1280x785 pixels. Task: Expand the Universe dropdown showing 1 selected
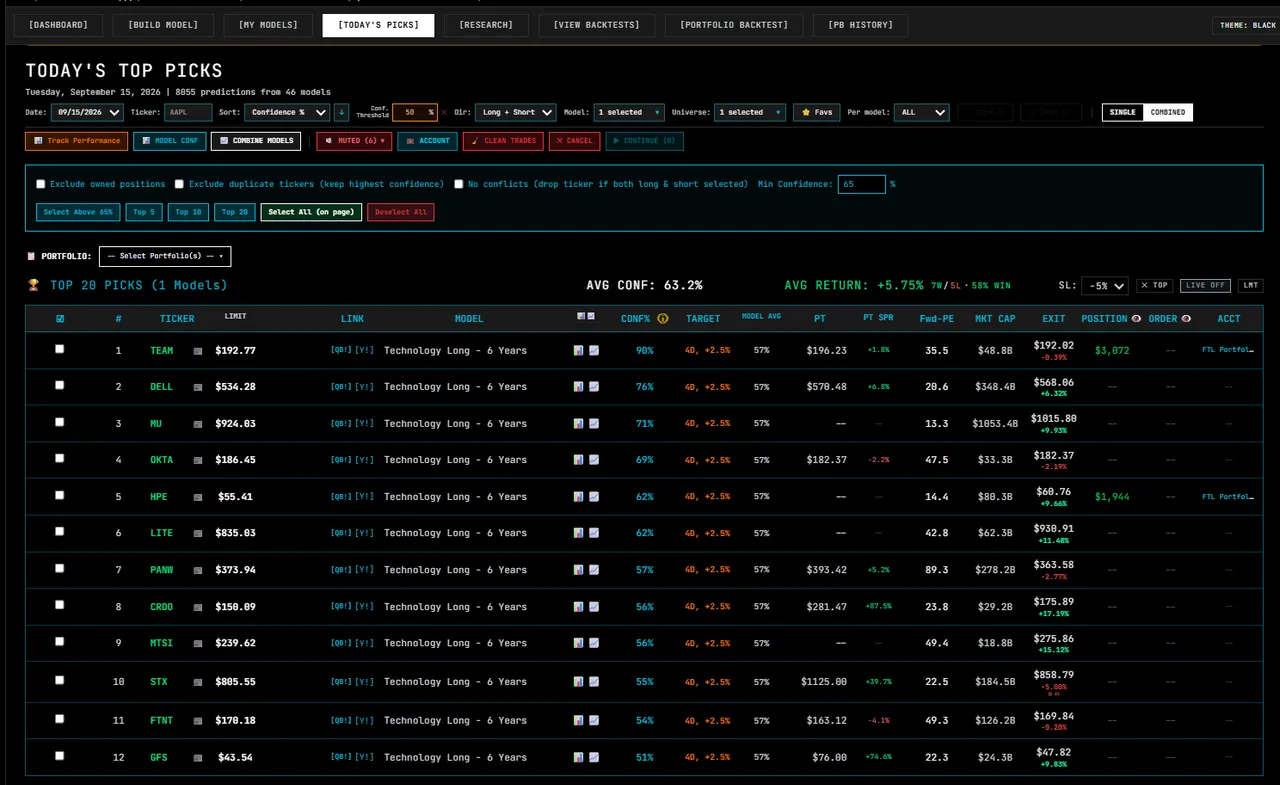click(750, 113)
